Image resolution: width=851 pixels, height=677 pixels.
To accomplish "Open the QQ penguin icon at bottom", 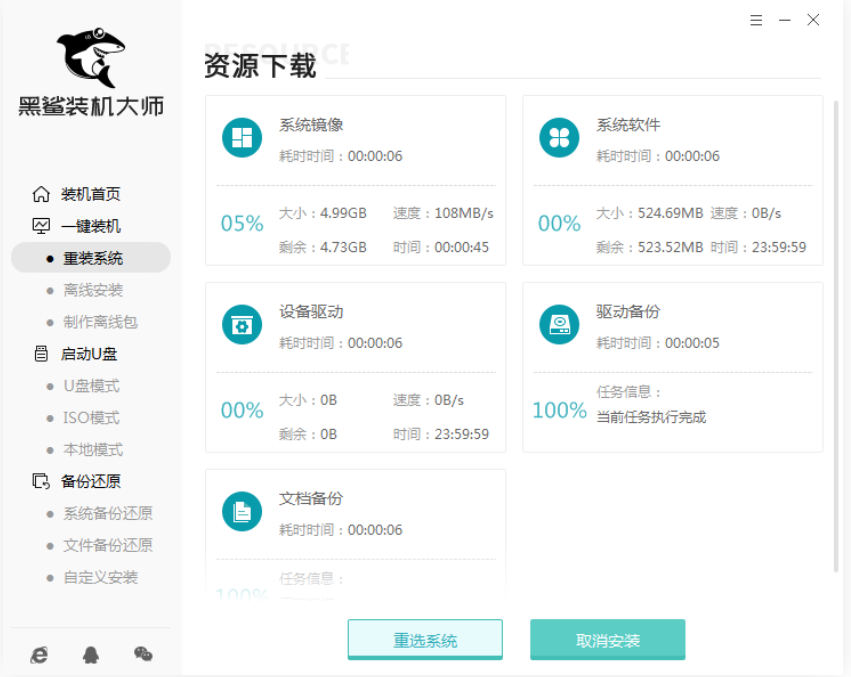I will point(91,654).
